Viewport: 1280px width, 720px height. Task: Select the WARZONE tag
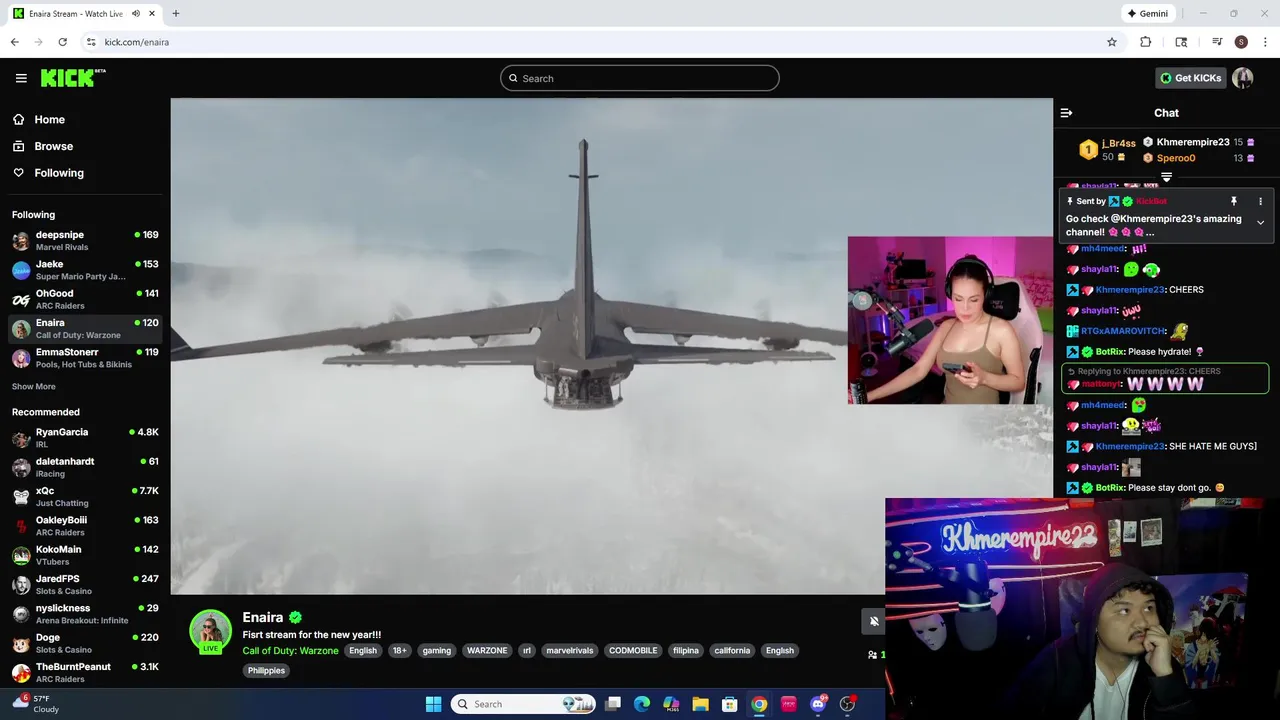pyautogui.click(x=487, y=650)
